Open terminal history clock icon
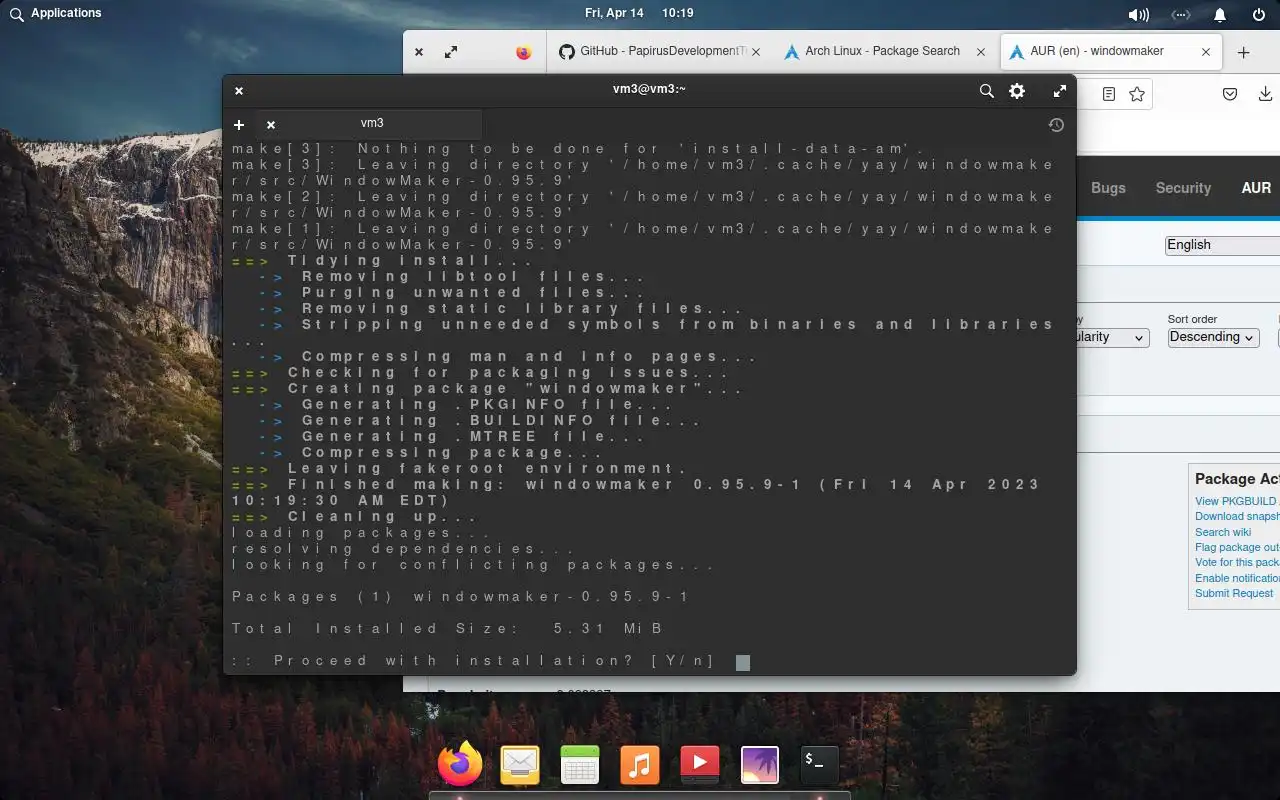 click(x=1056, y=125)
